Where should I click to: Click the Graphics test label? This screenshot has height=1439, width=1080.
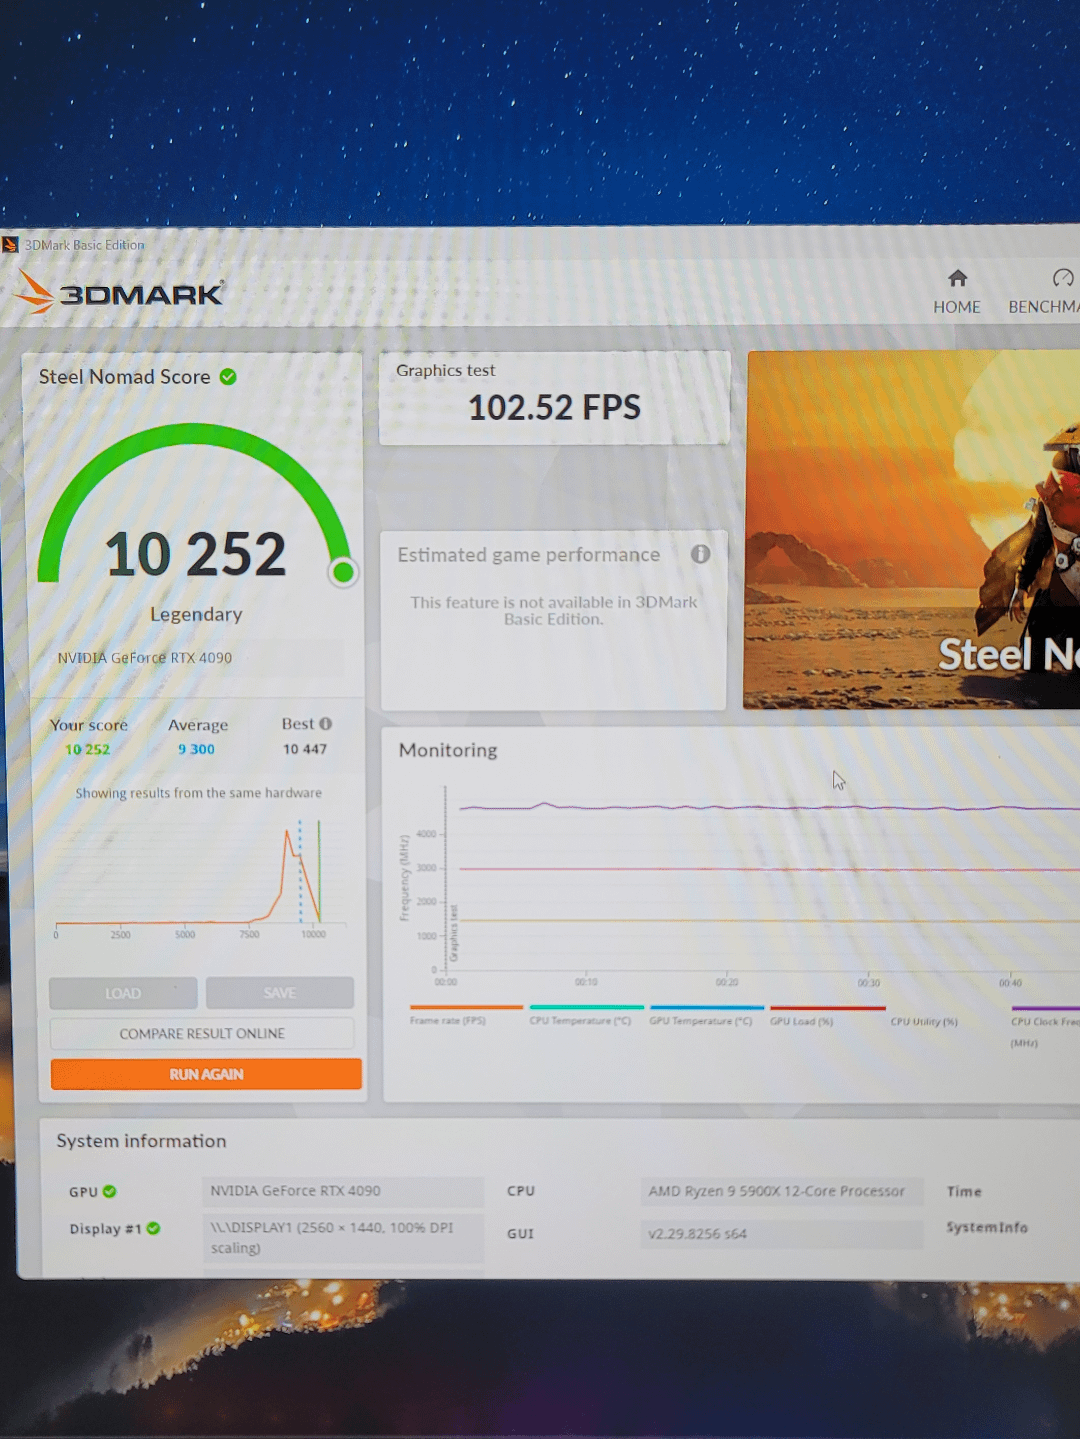pyautogui.click(x=445, y=370)
